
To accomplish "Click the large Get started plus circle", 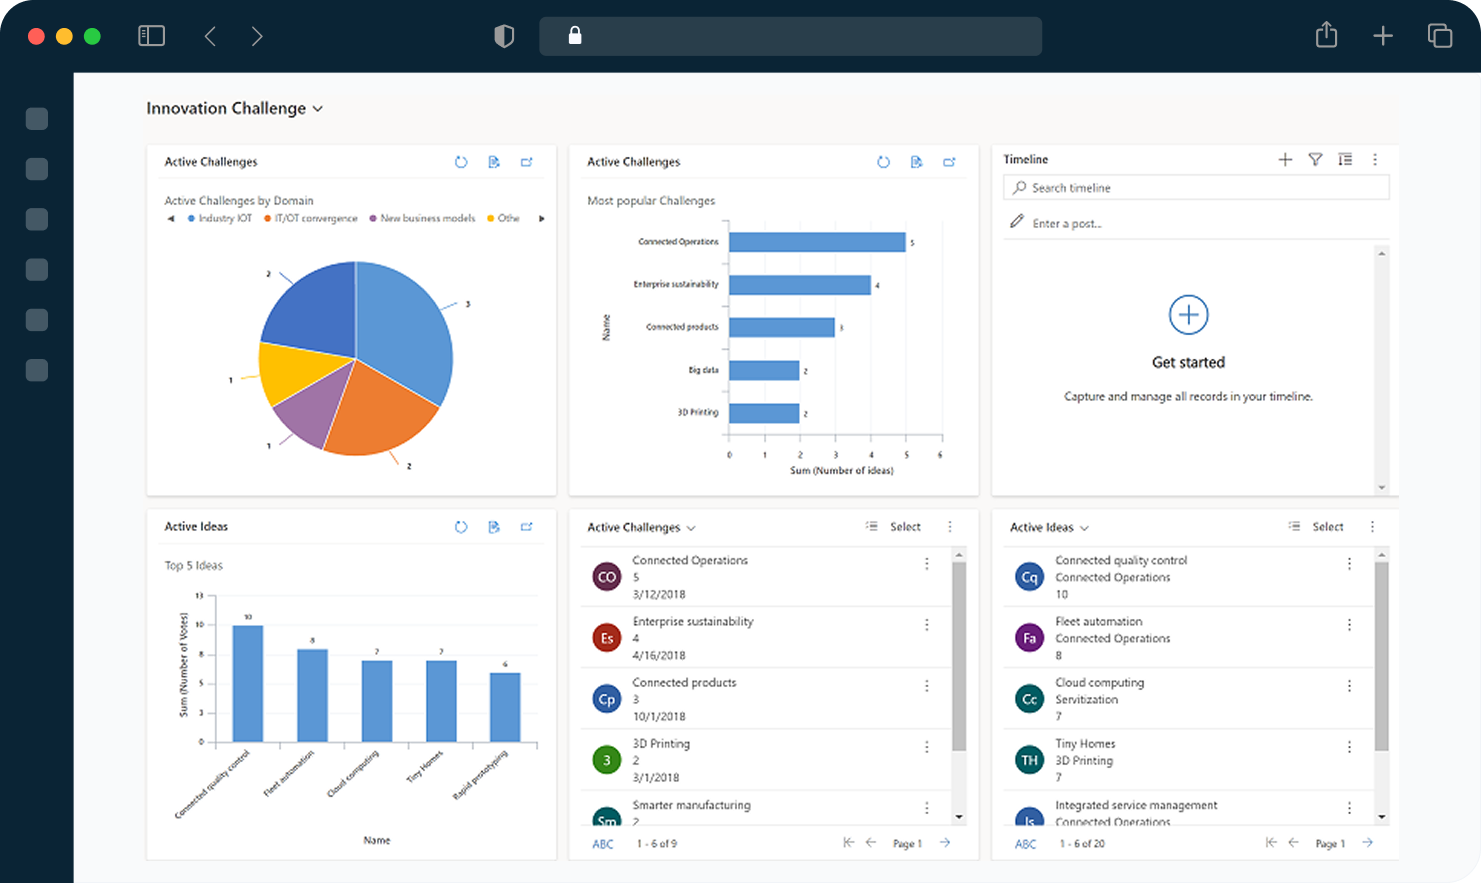I will click(x=1188, y=315).
